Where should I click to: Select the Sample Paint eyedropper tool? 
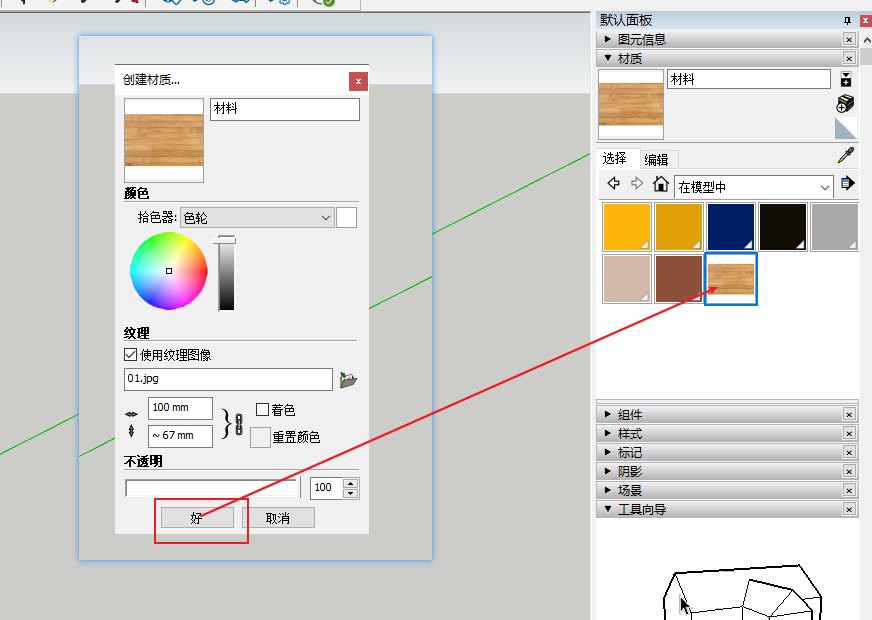tap(845, 157)
